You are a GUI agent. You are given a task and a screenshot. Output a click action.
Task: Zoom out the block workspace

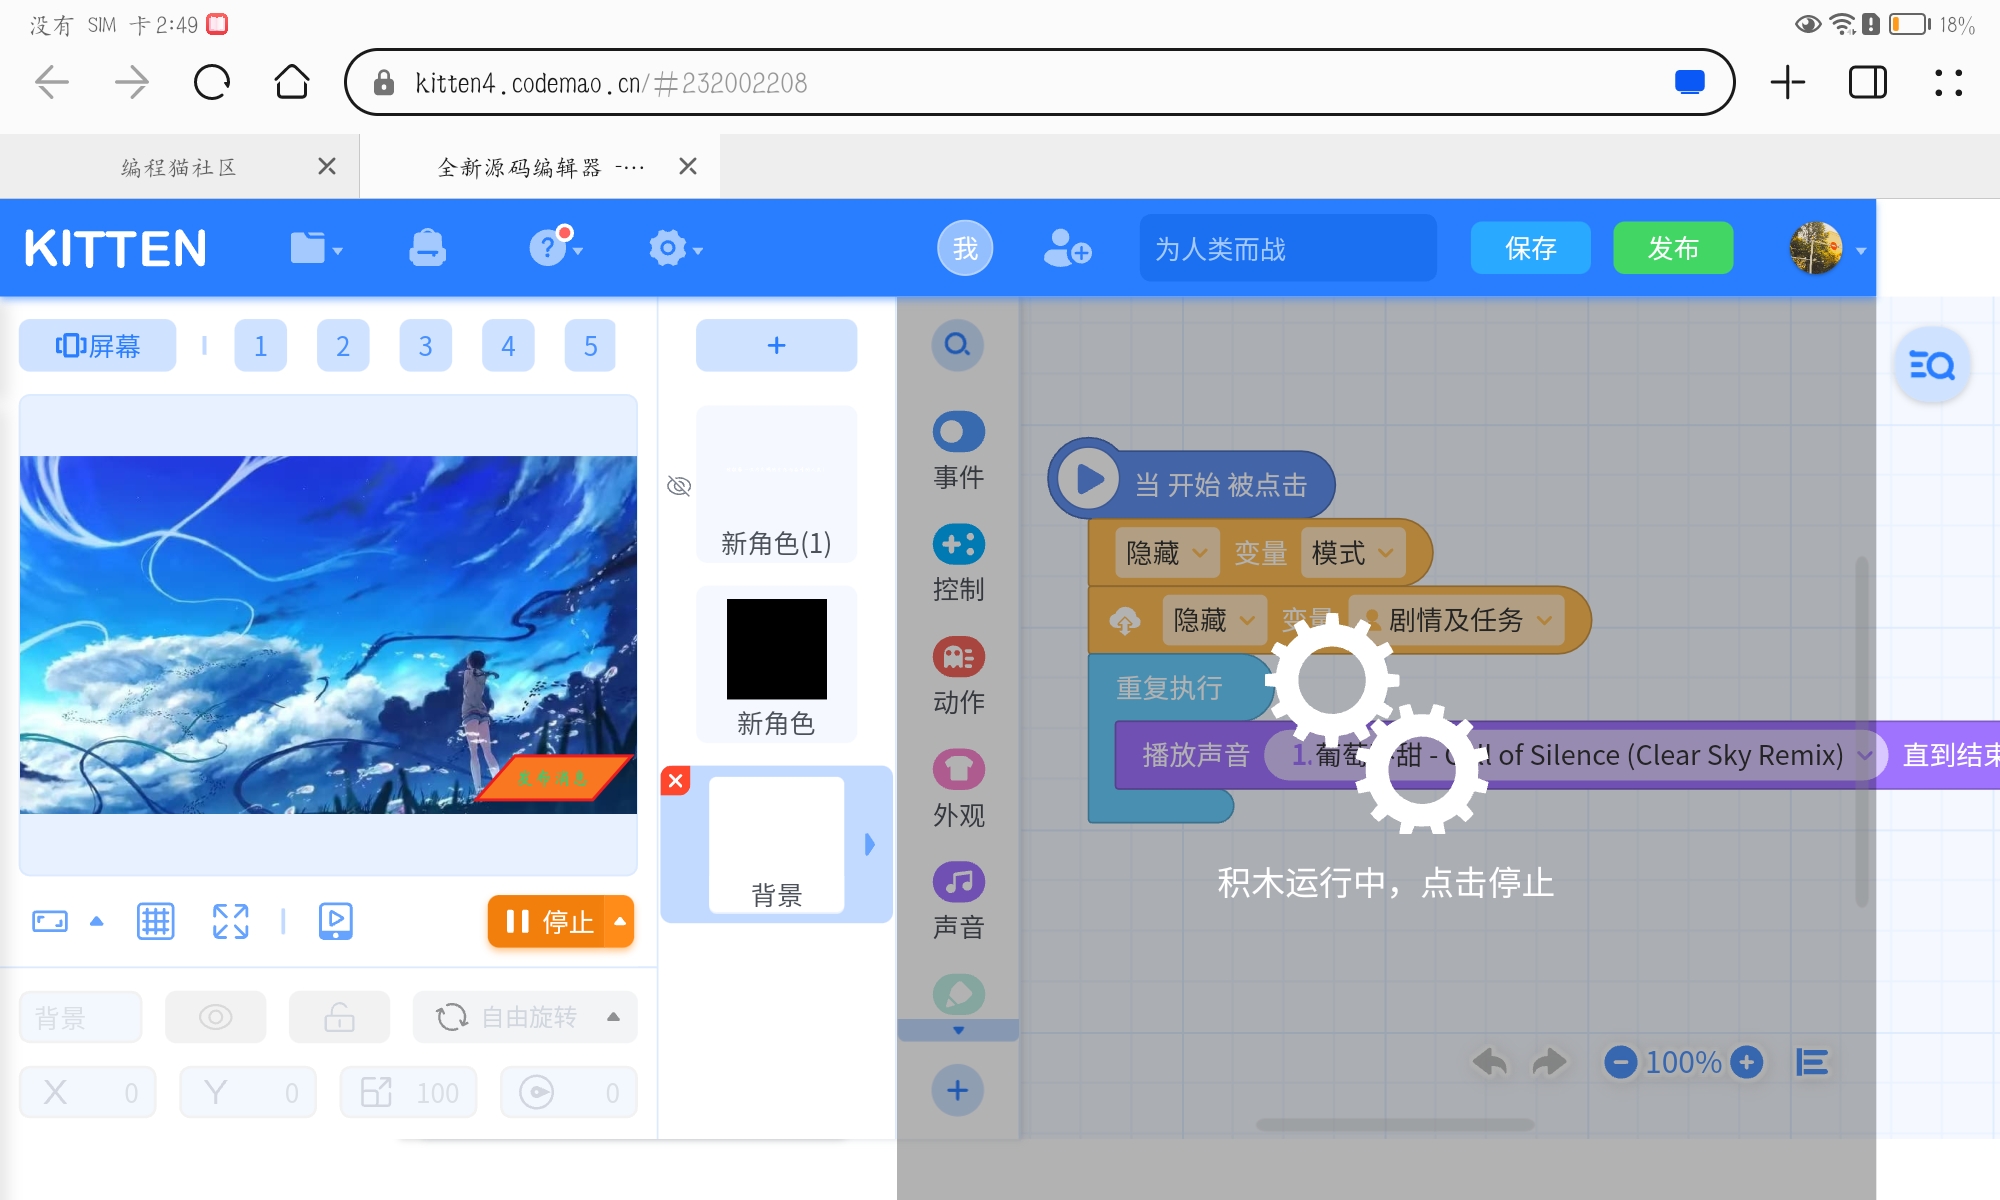point(1621,1062)
